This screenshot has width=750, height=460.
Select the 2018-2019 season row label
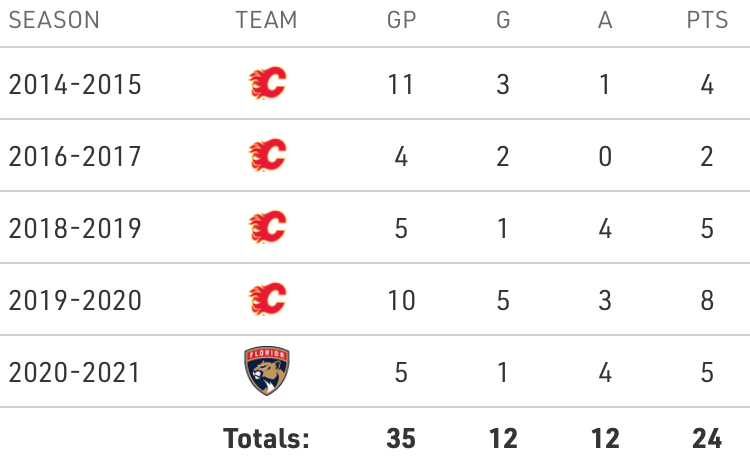74,229
